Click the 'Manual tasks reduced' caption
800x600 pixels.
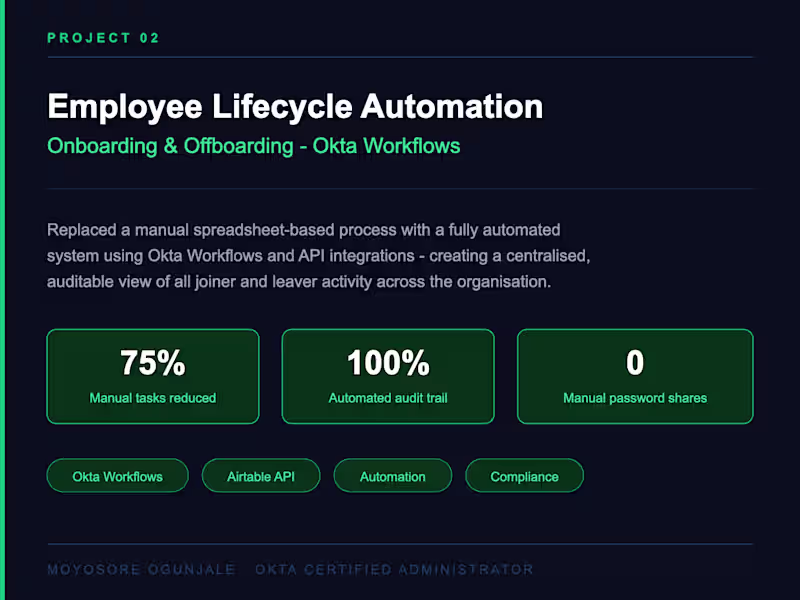click(x=153, y=398)
